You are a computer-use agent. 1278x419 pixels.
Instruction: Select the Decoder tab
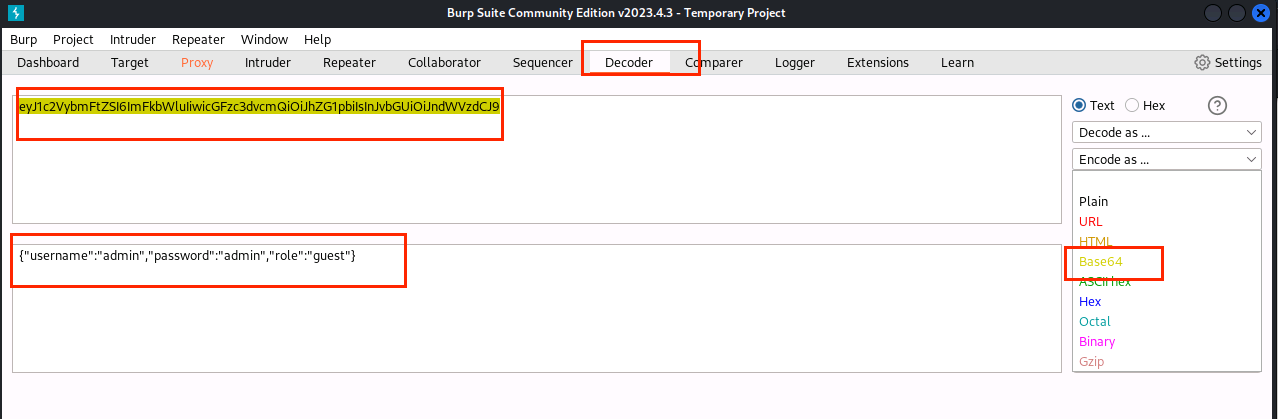(629, 62)
